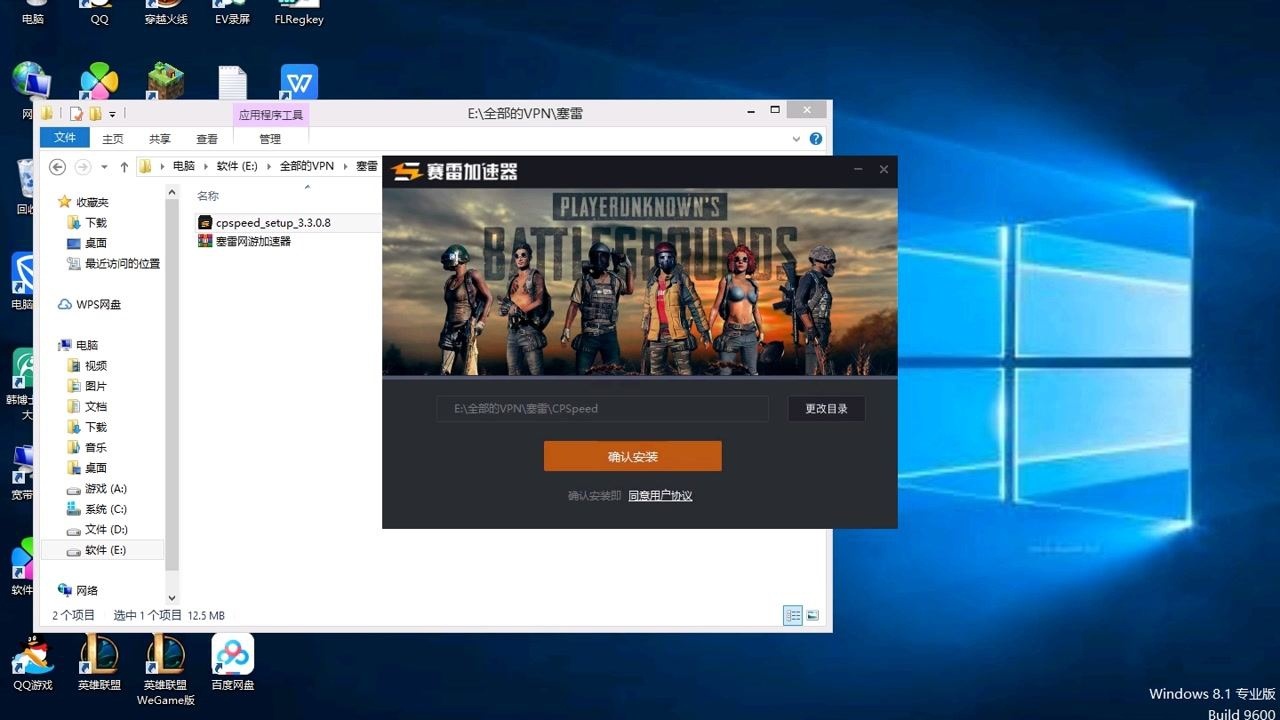Select drive 游戏 (A:)
The image size is (1280, 720).
[x=97, y=489]
